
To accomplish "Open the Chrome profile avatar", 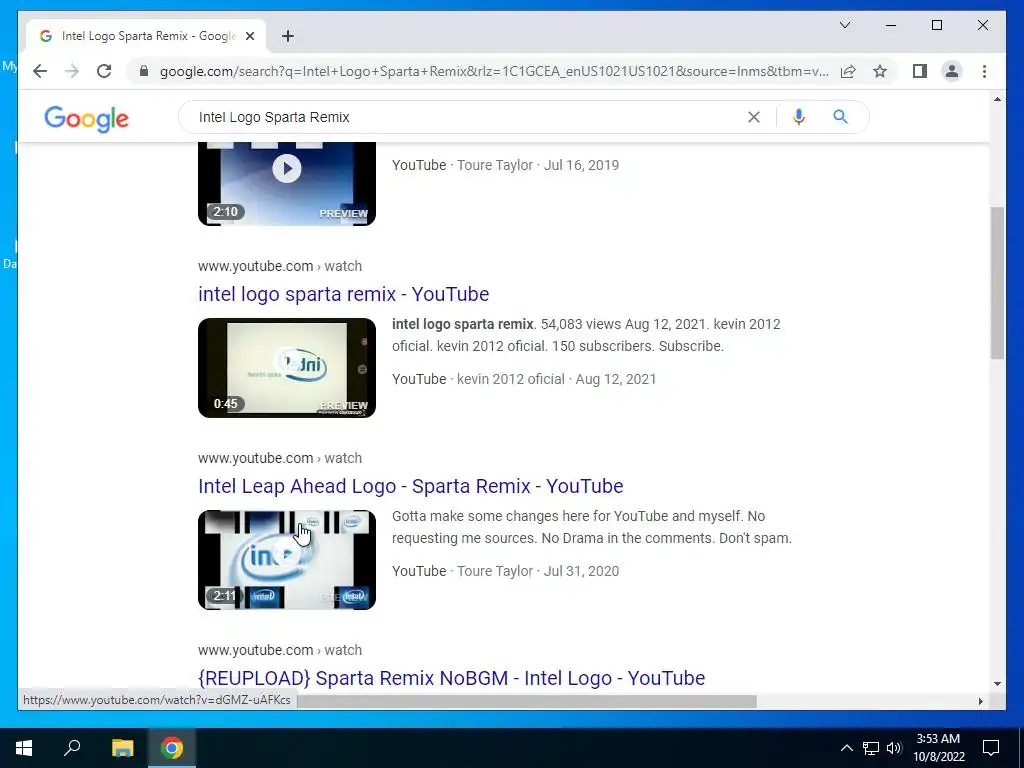I will click(x=952, y=71).
